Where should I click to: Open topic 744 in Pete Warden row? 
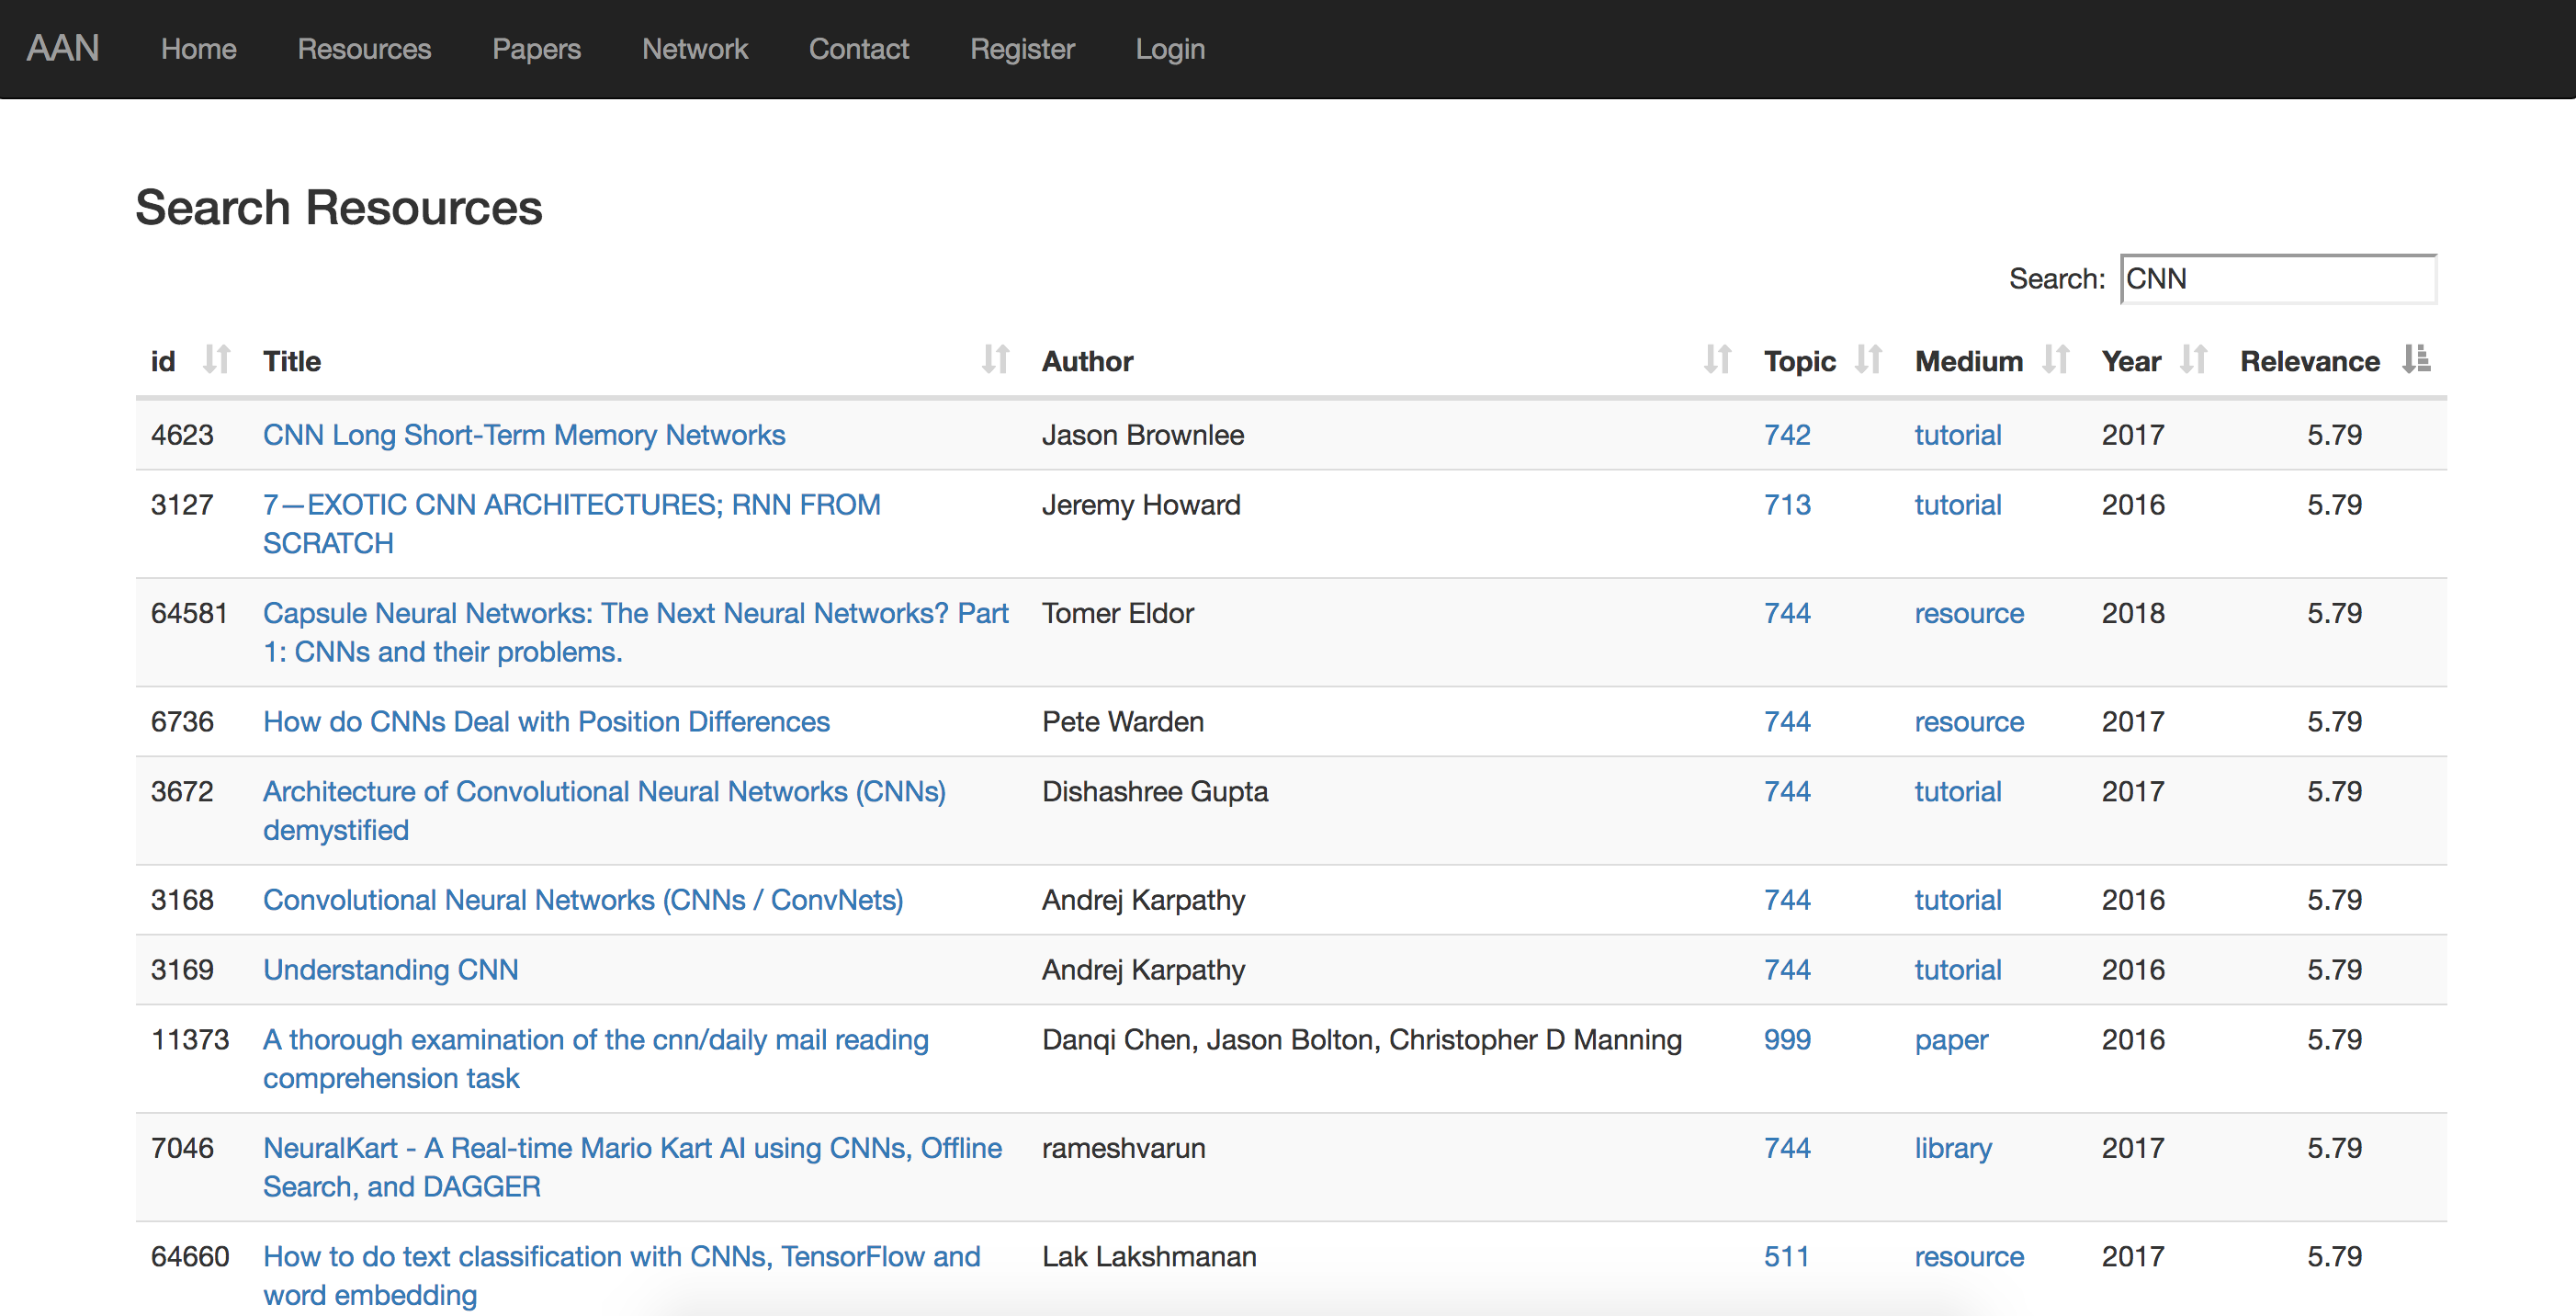1787,722
